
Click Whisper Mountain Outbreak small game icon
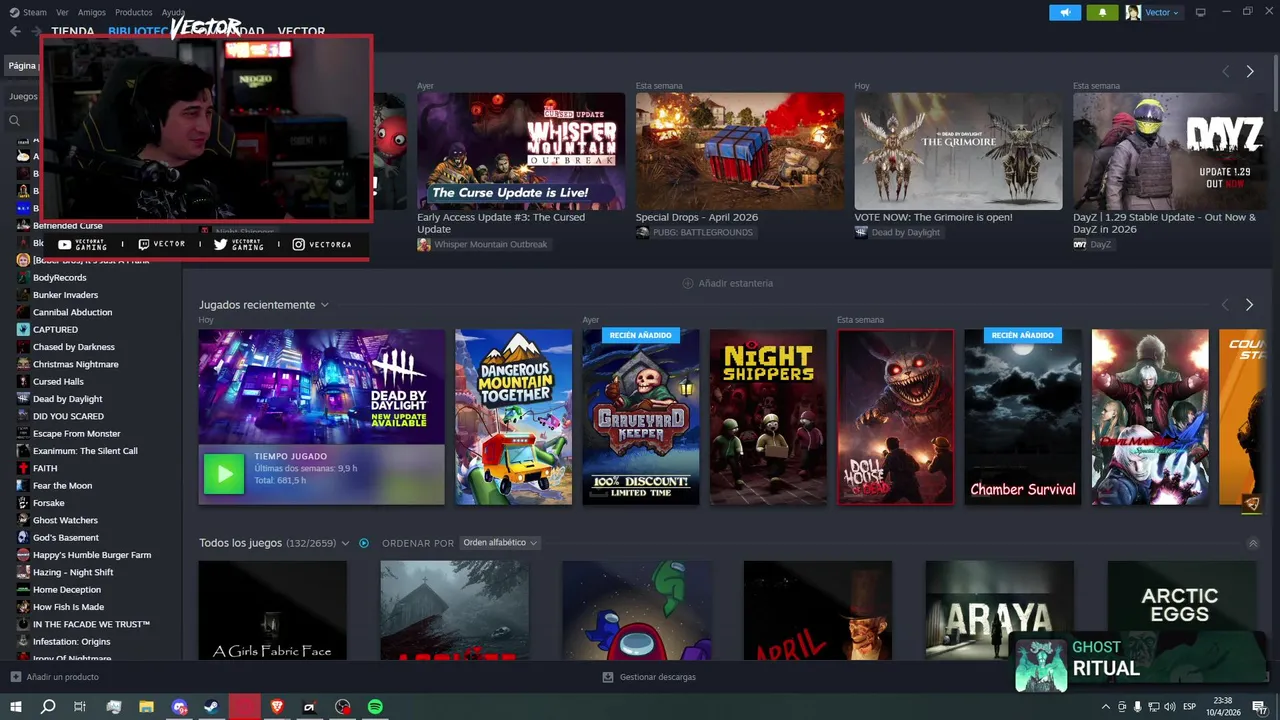pos(424,244)
